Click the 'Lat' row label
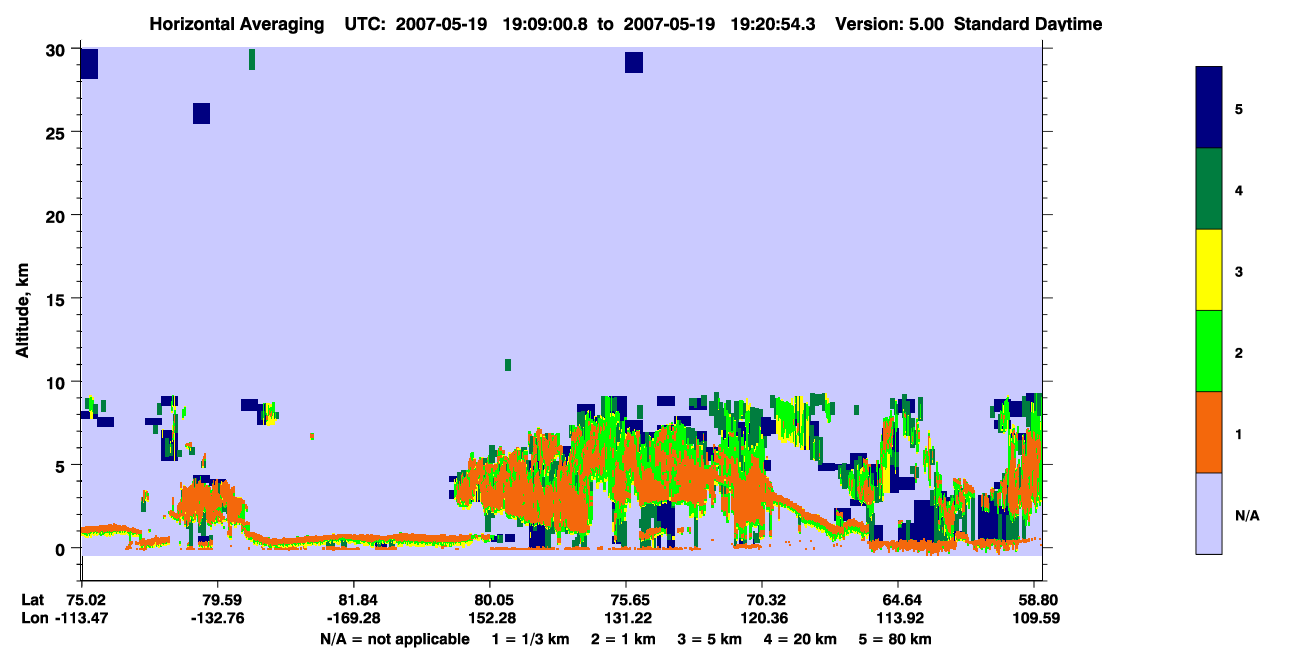Image resolution: width=1300 pixels, height=667 pixels. pyautogui.click(x=33, y=600)
